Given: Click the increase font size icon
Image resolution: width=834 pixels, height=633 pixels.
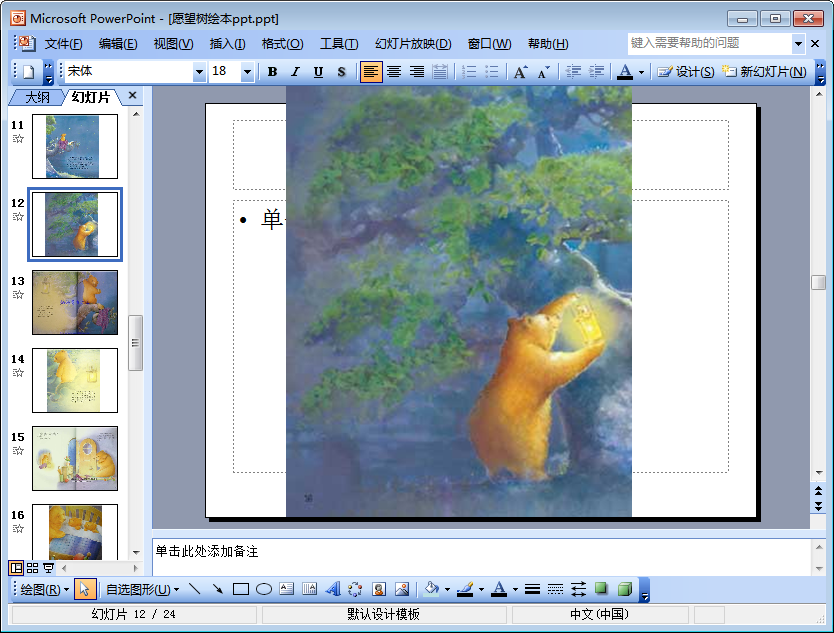Looking at the screenshot, I should pos(520,72).
